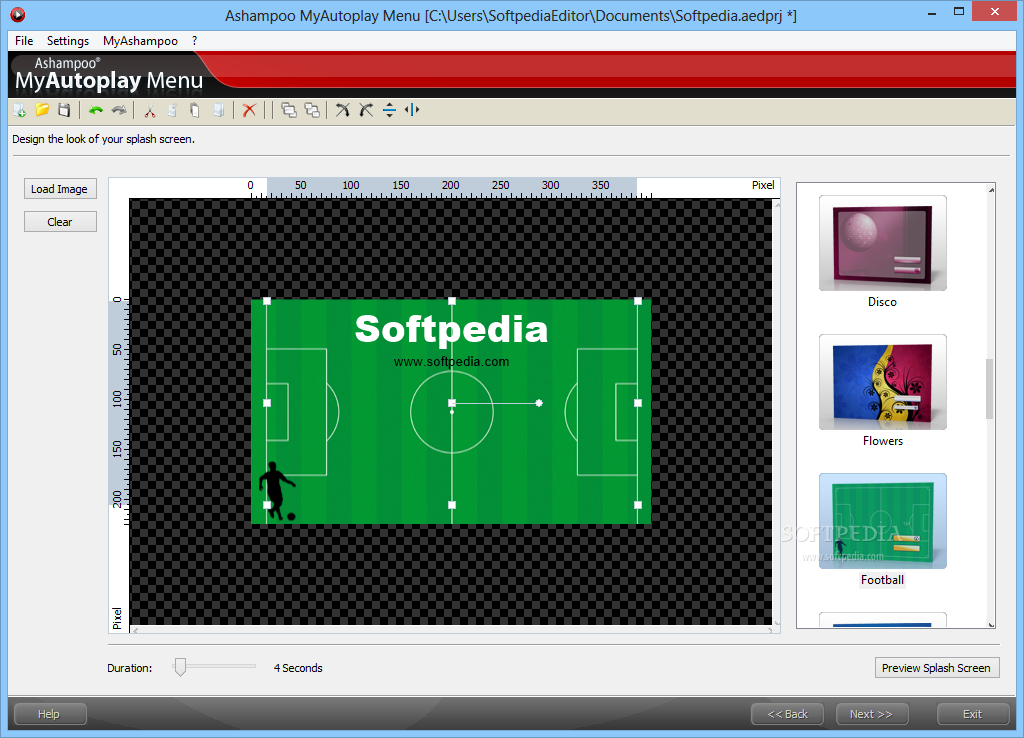Select the Football template thumbnail
1024x738 pixels.
pyautogui.click(x=882, y=521)
